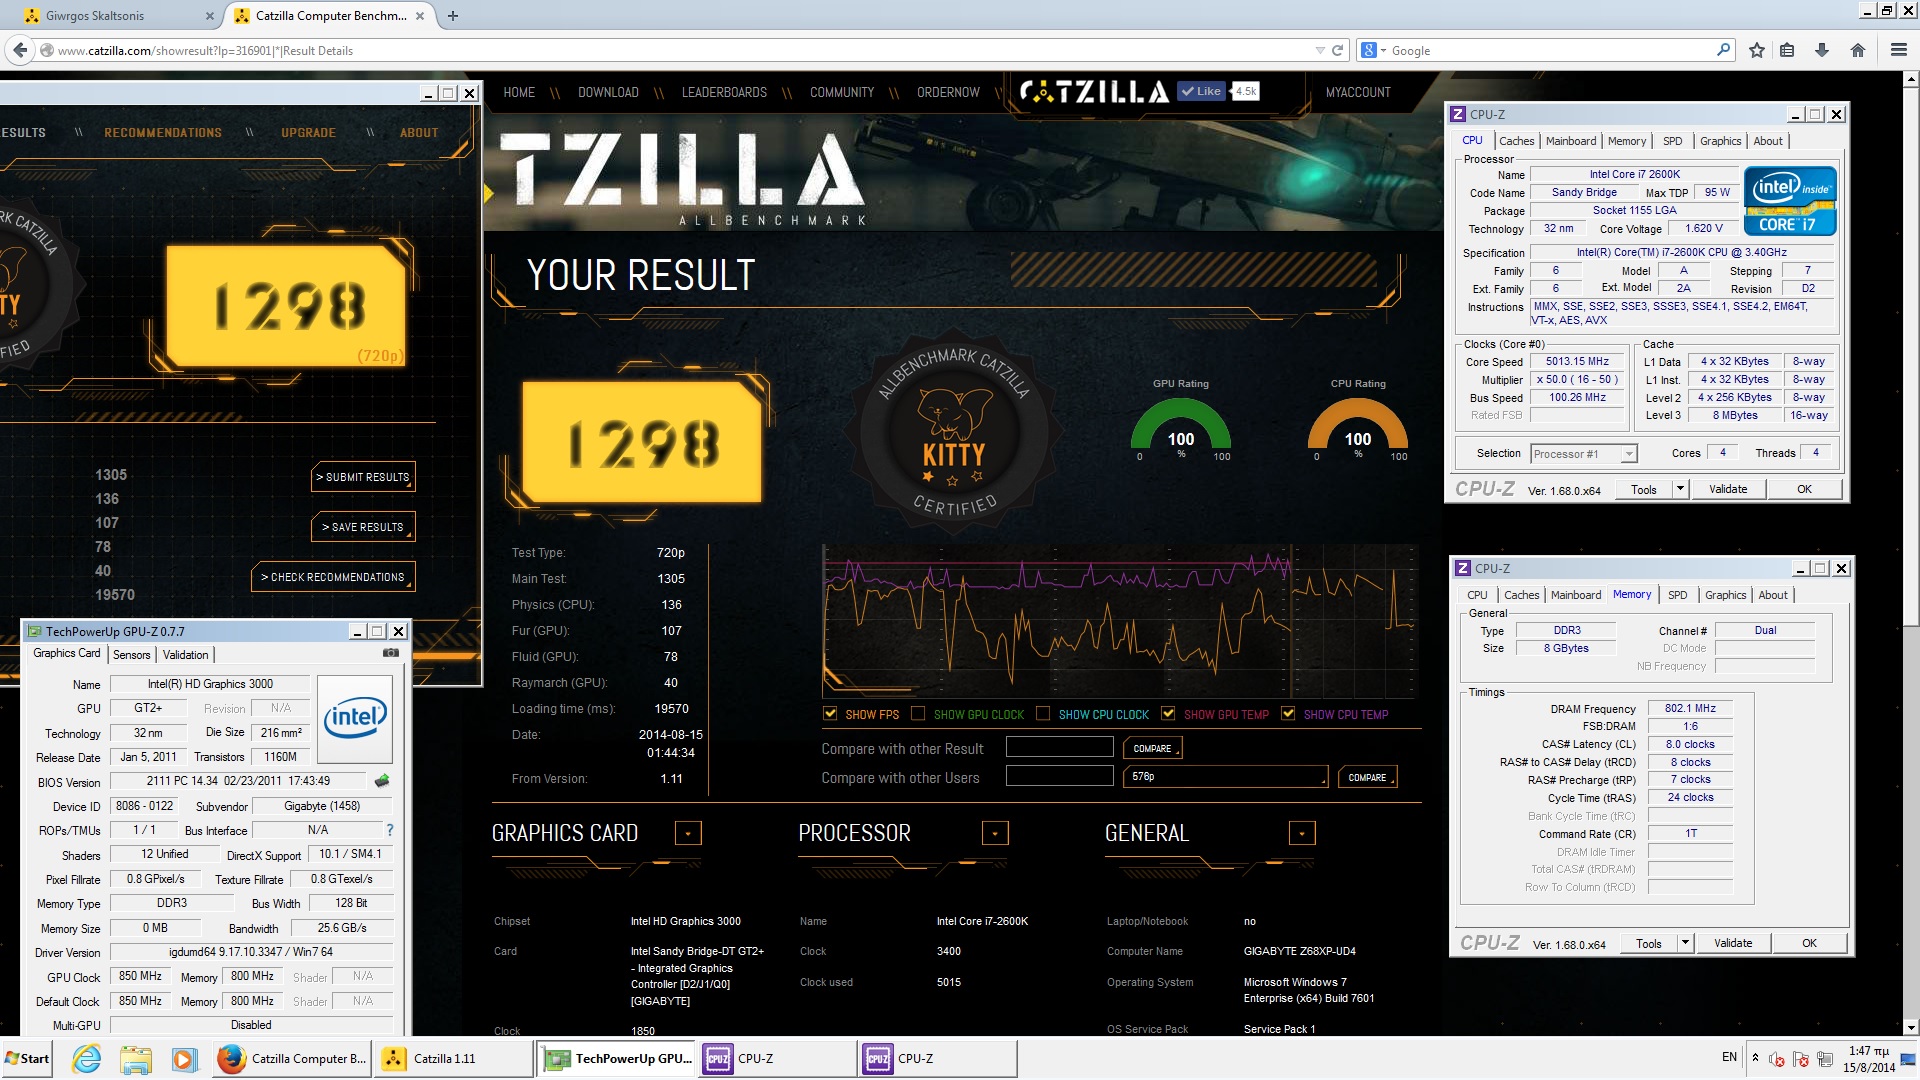Open Tools dropdown arrow in CPU window
The image size is (1920, 1080).
pyautogui.click(x=1680, y=489)
